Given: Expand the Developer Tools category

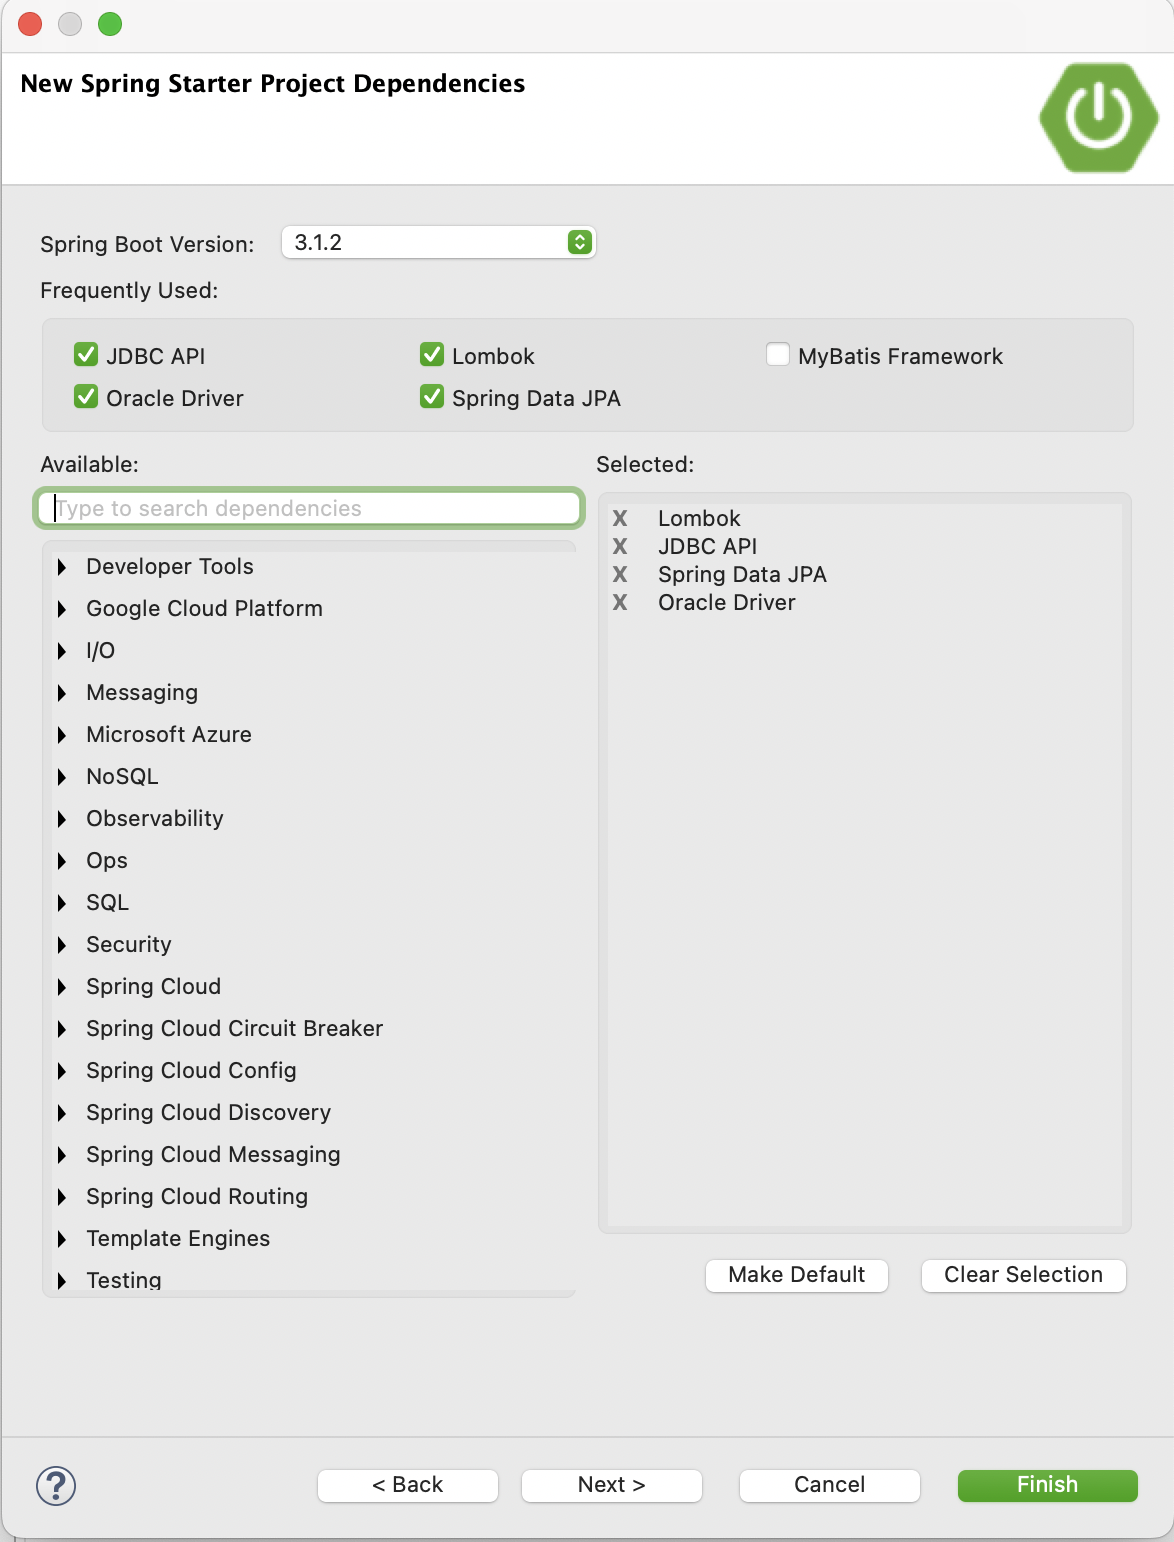Looking at the screenshot, I should pyautogui.click(x=62, y=567).
